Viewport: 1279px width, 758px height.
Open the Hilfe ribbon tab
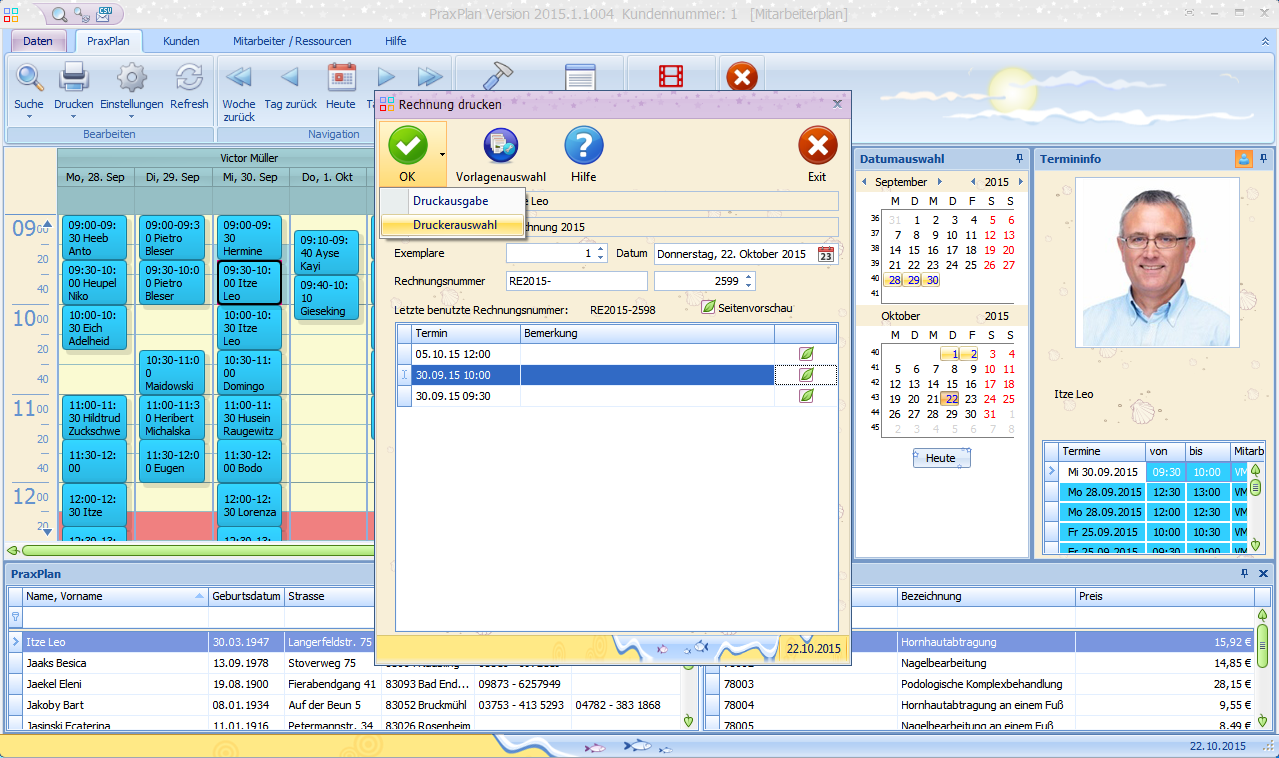396,41
